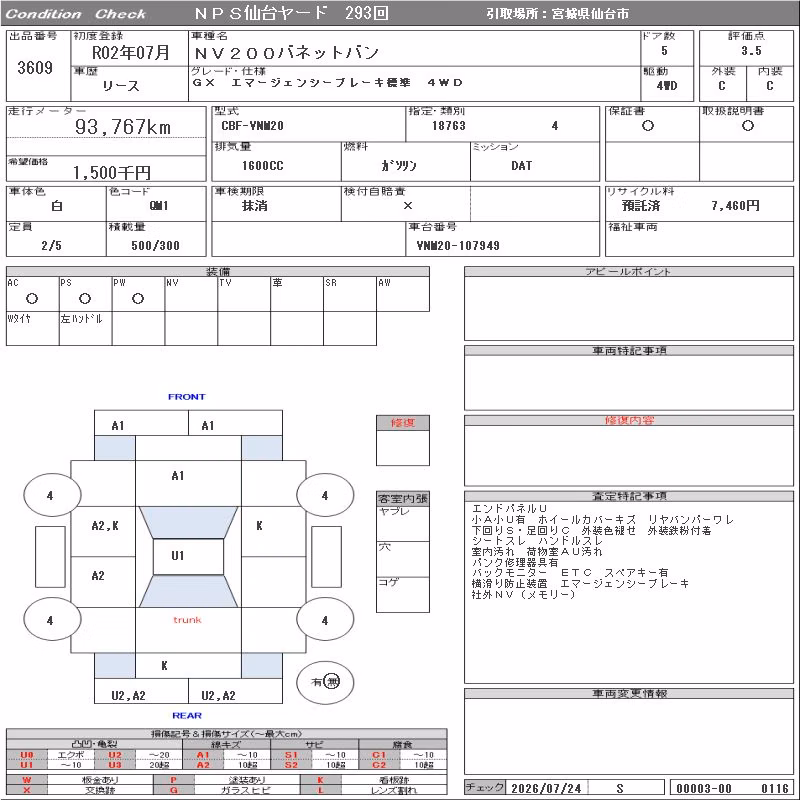Click the legend entry 板金あり
This screenshot has width=800, height=800.
point(100,780)
